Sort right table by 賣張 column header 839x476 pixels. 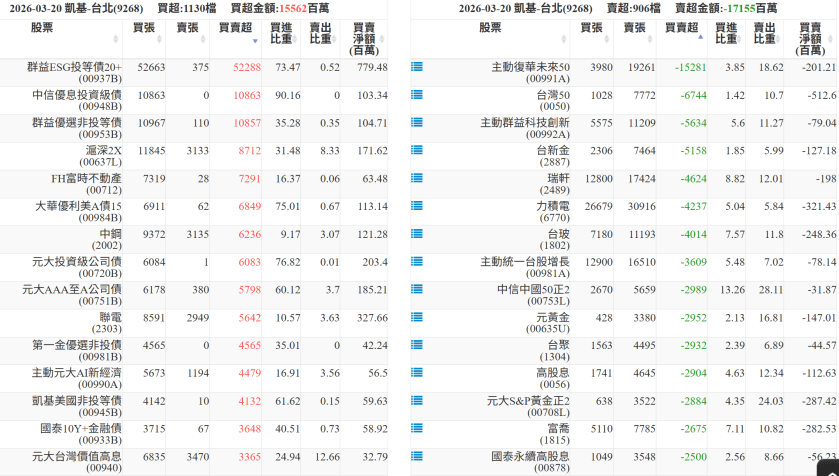[x=634, y=29]
